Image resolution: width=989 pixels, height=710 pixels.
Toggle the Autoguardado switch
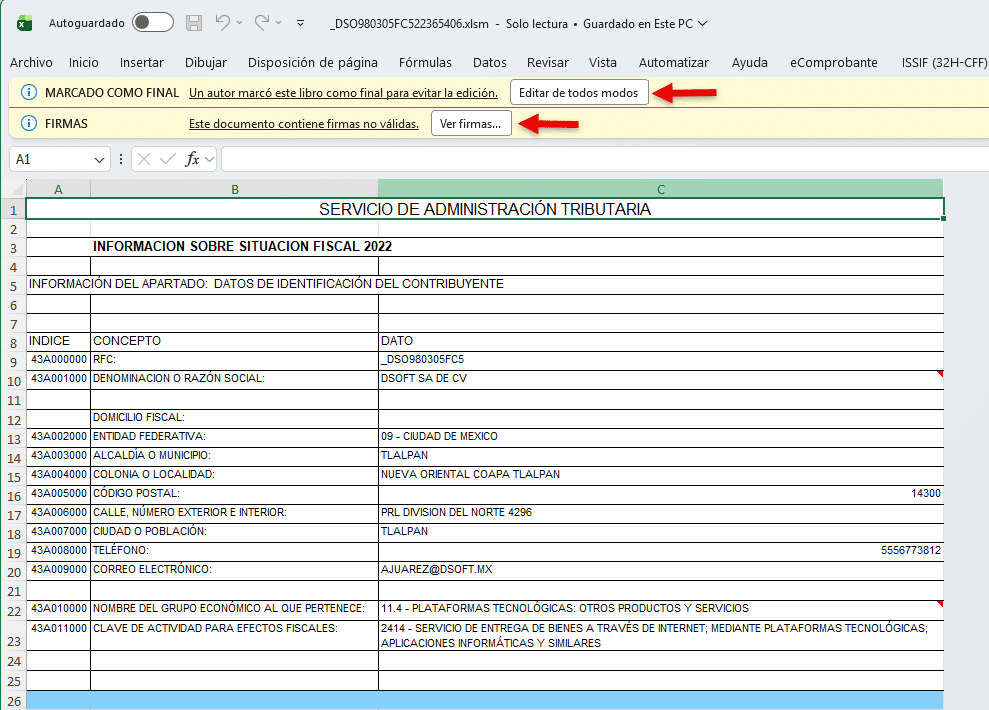pyautogui.click(x=152, y=22)
